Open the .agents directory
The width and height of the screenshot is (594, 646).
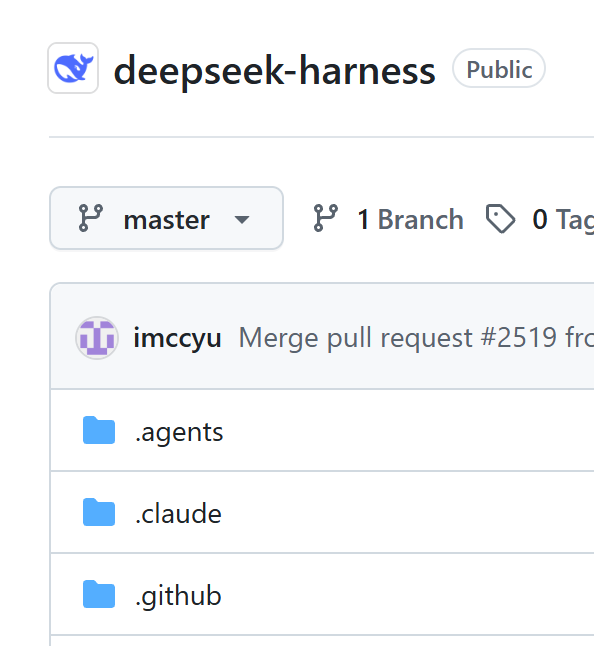[x=179, y=432]
